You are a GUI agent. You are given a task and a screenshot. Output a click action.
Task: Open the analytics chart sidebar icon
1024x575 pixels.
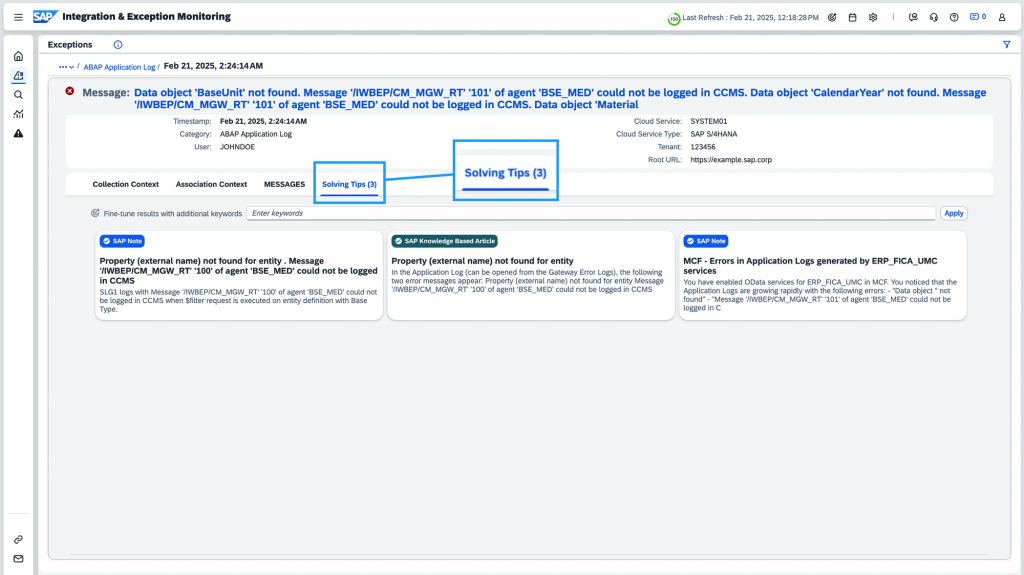(x=18, y=114)
